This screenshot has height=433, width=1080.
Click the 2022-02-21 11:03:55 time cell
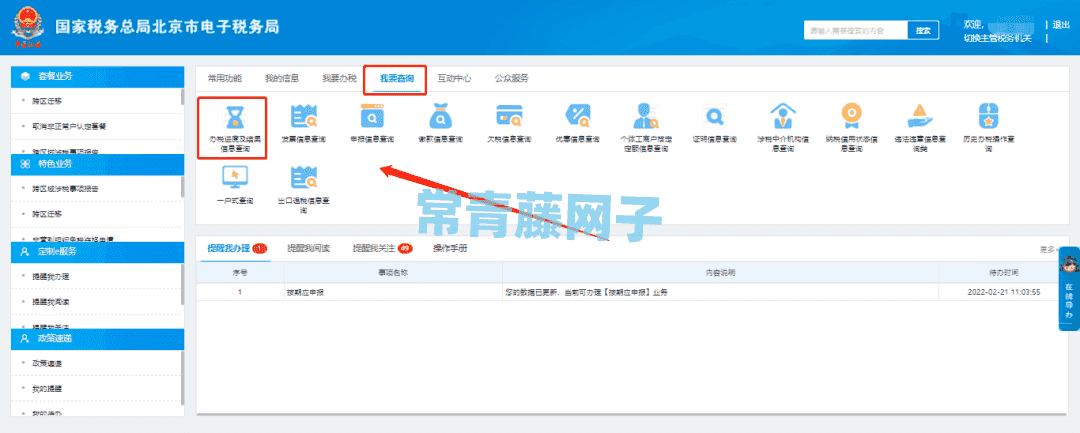[1004, 292]
